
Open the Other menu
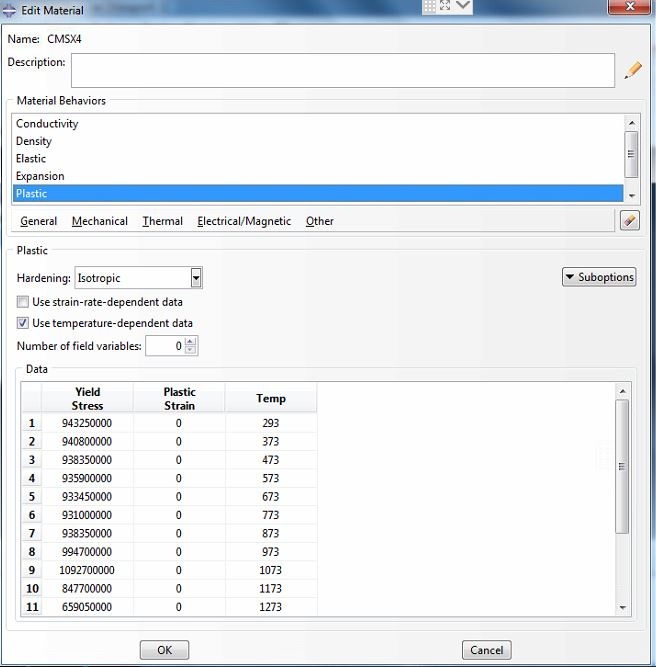[x=319, y=221]
